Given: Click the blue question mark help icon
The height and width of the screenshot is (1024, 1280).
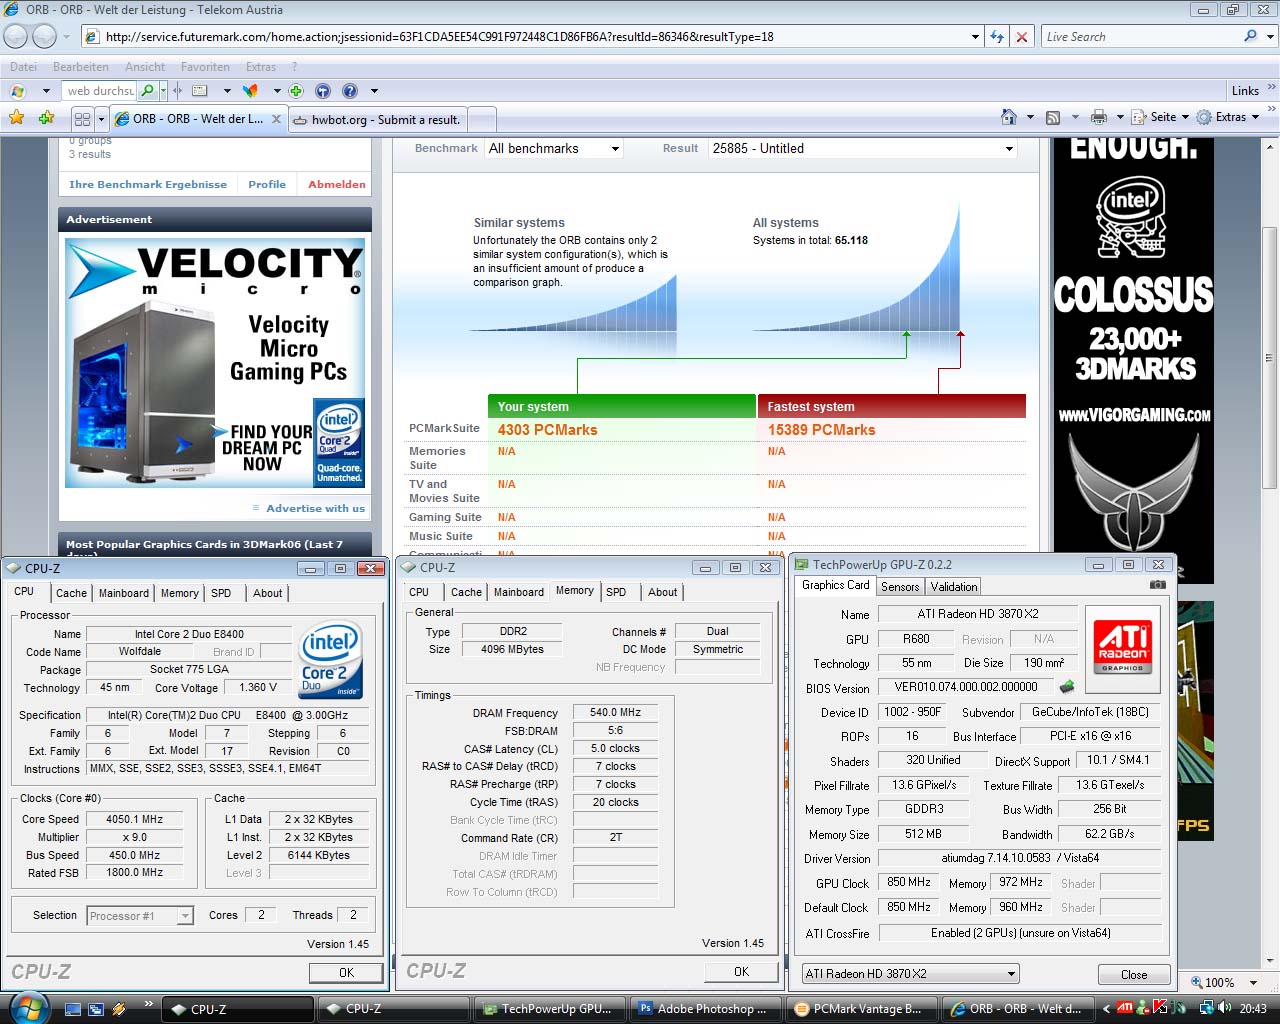Looking at the screenshot, I should tap(350, 90).
